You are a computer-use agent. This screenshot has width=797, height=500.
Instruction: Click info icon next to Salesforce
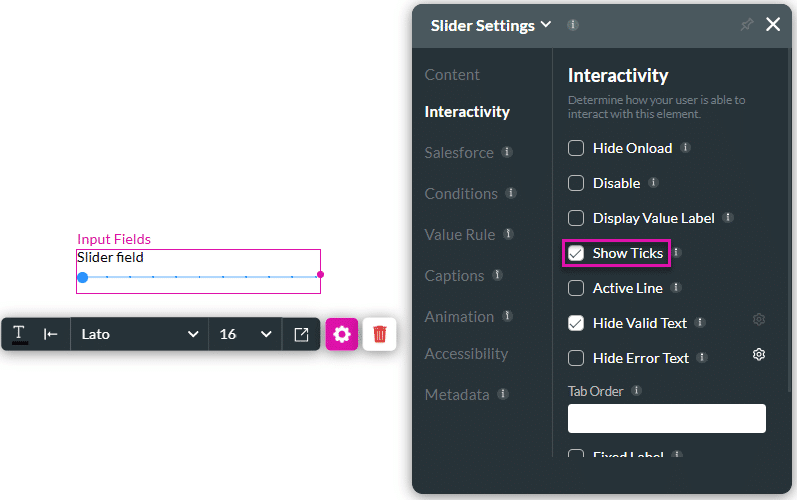tap(507, 153)
